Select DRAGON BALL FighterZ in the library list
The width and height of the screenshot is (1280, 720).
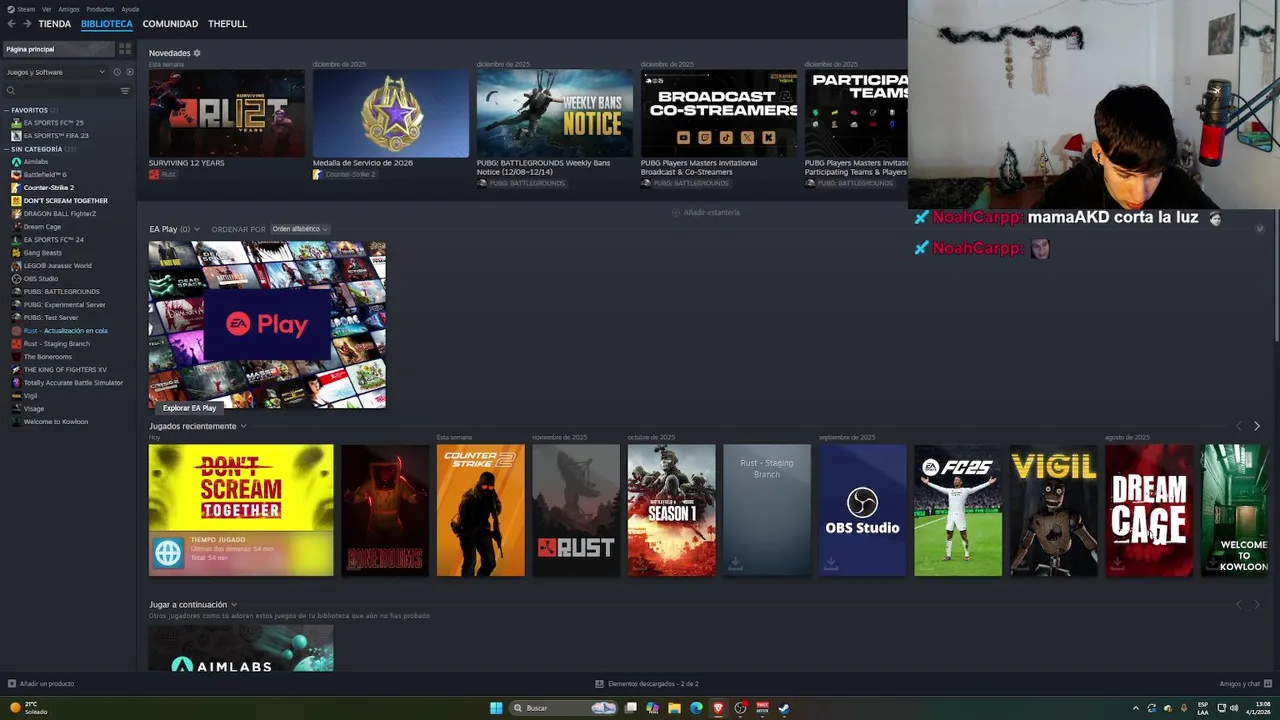pyautogui.click(x=60, y=214)
